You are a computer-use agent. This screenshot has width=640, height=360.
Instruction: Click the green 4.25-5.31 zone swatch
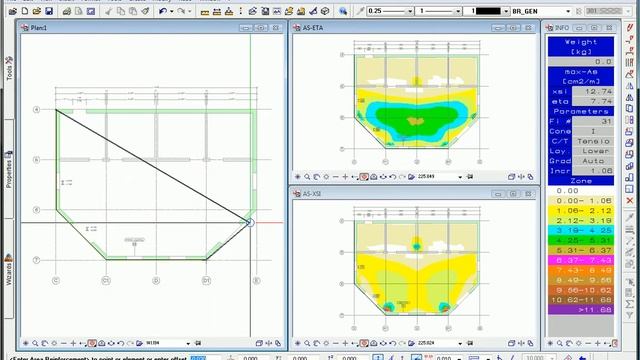581,240
